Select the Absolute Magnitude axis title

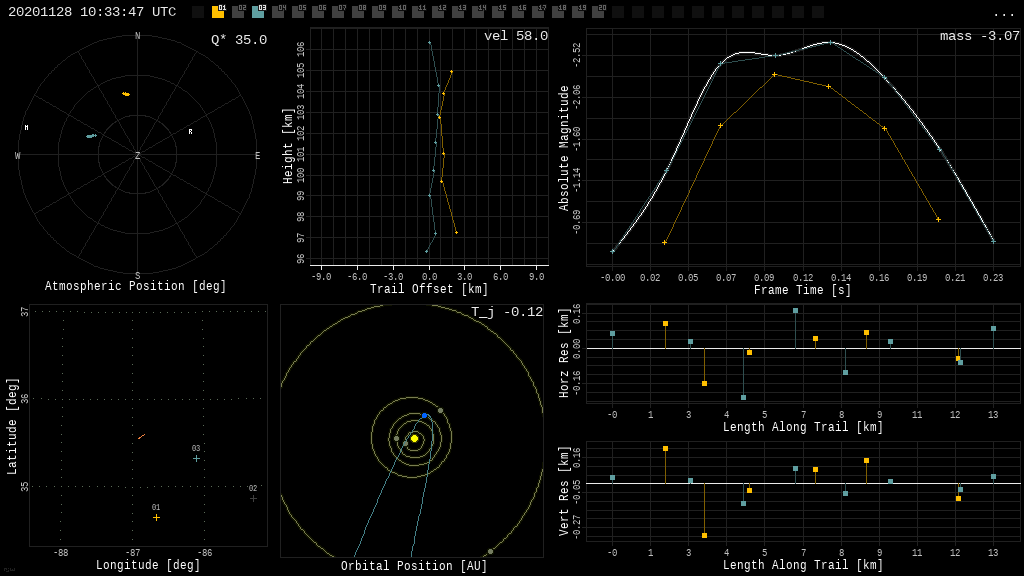point(564,148)
